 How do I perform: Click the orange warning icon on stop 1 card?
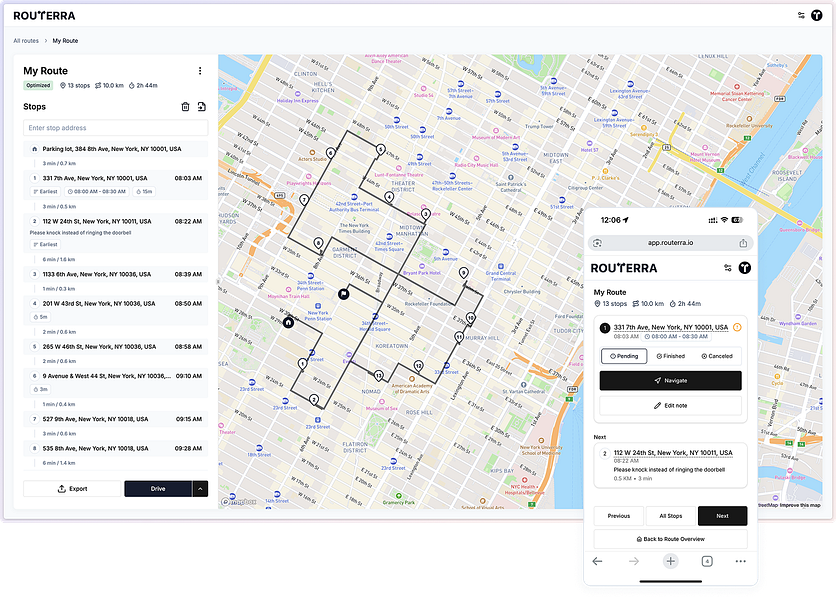(x=737, y=327)
